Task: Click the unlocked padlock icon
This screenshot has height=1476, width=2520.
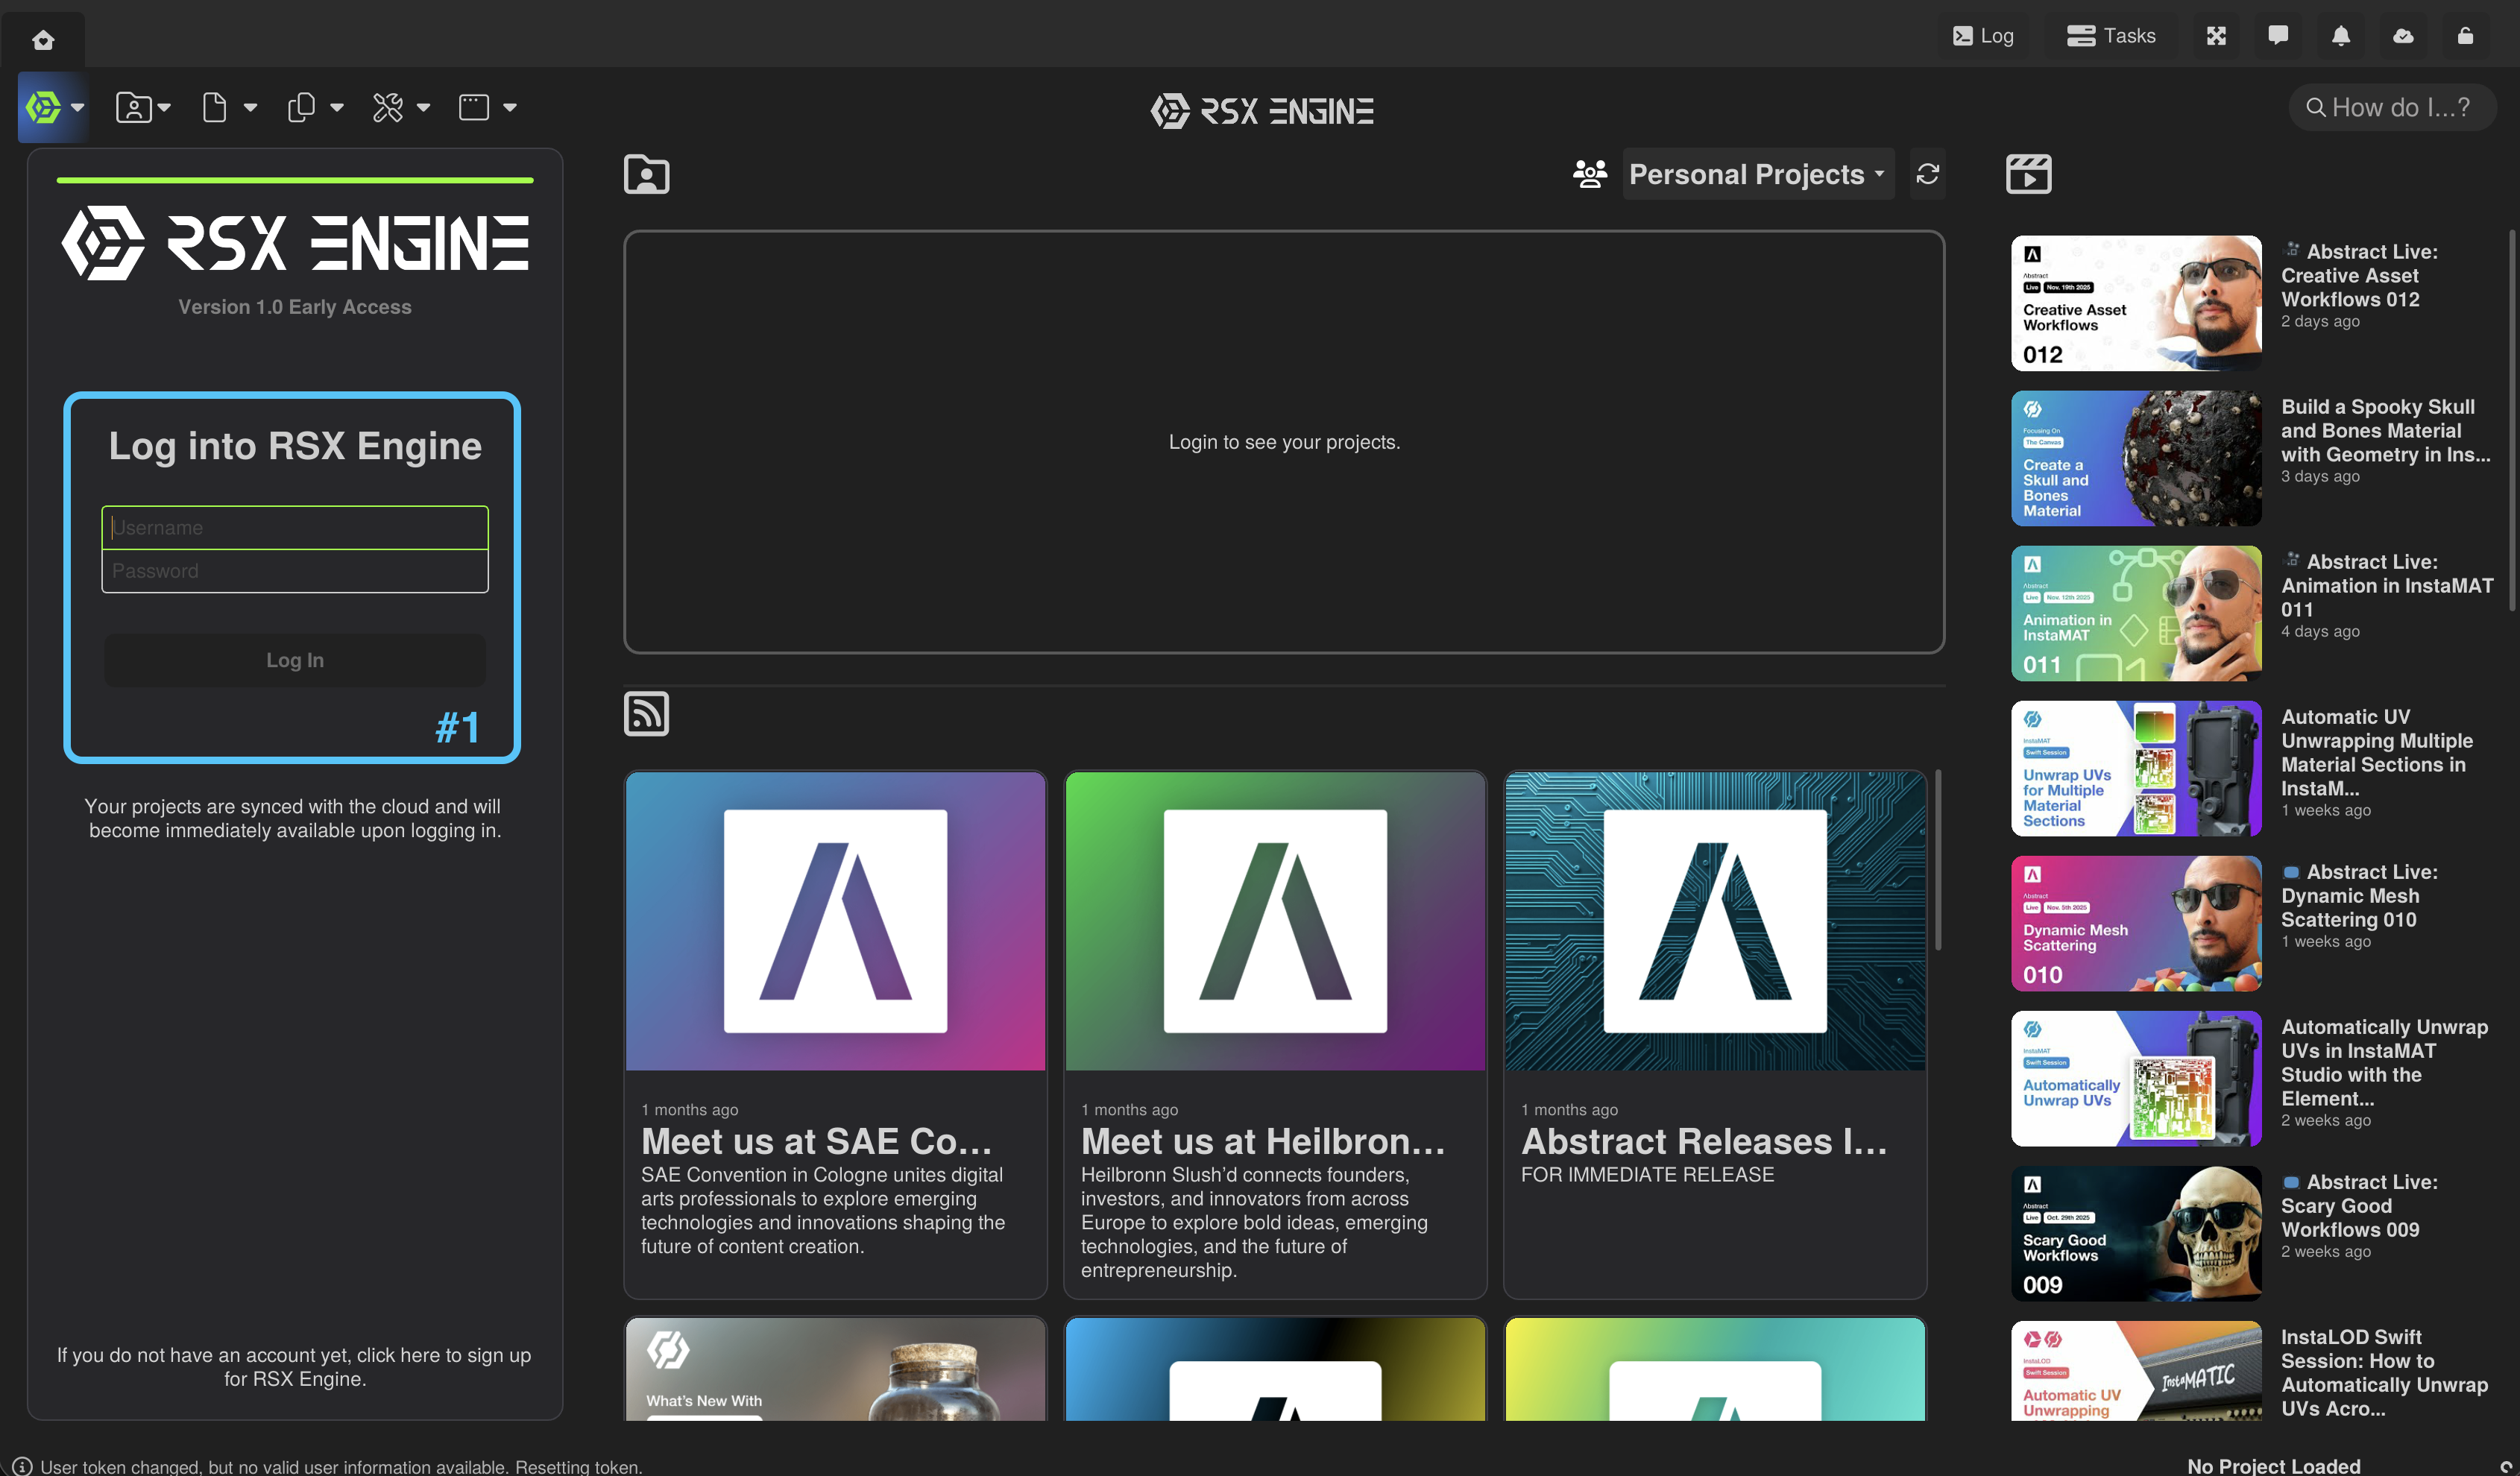Action: [2465, 36]
